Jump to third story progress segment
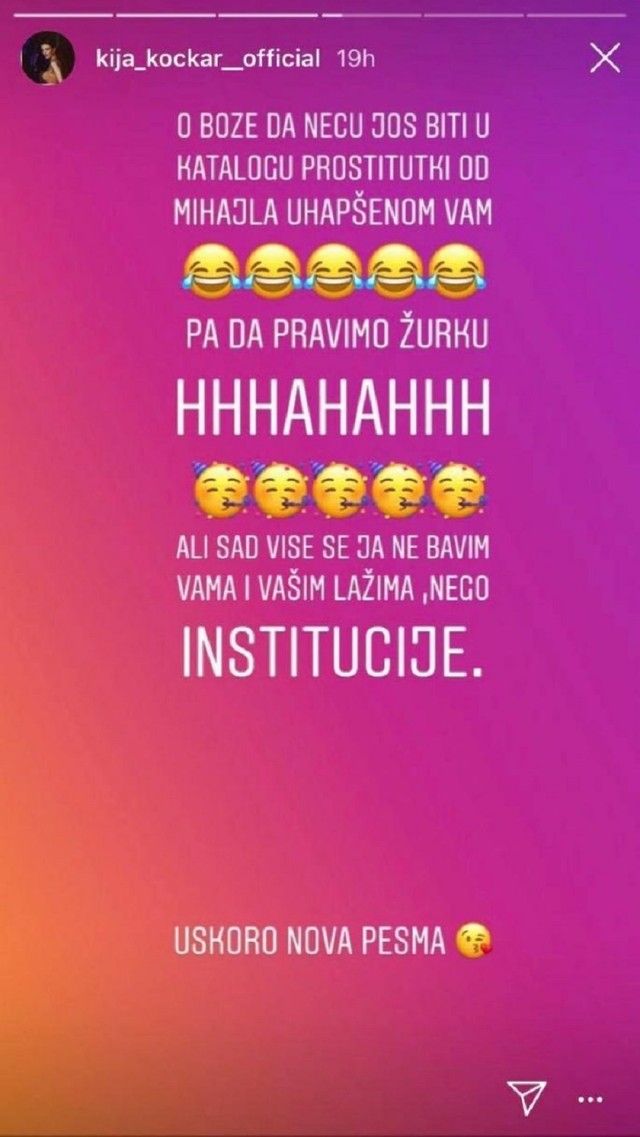This screenshot has height=1137, width=640. [x=269, y=15]
